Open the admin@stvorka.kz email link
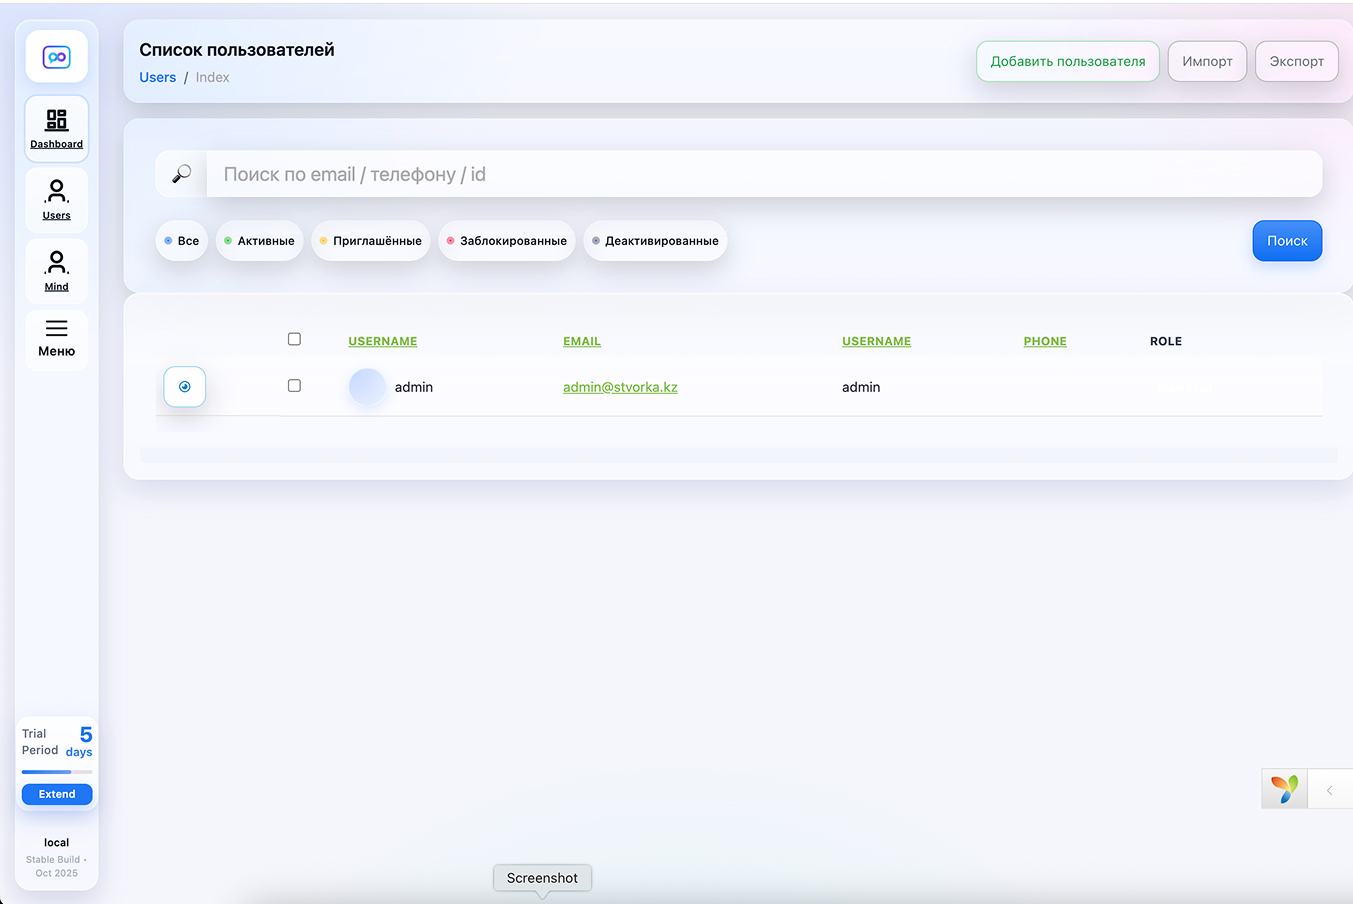 tap(620, 387)
